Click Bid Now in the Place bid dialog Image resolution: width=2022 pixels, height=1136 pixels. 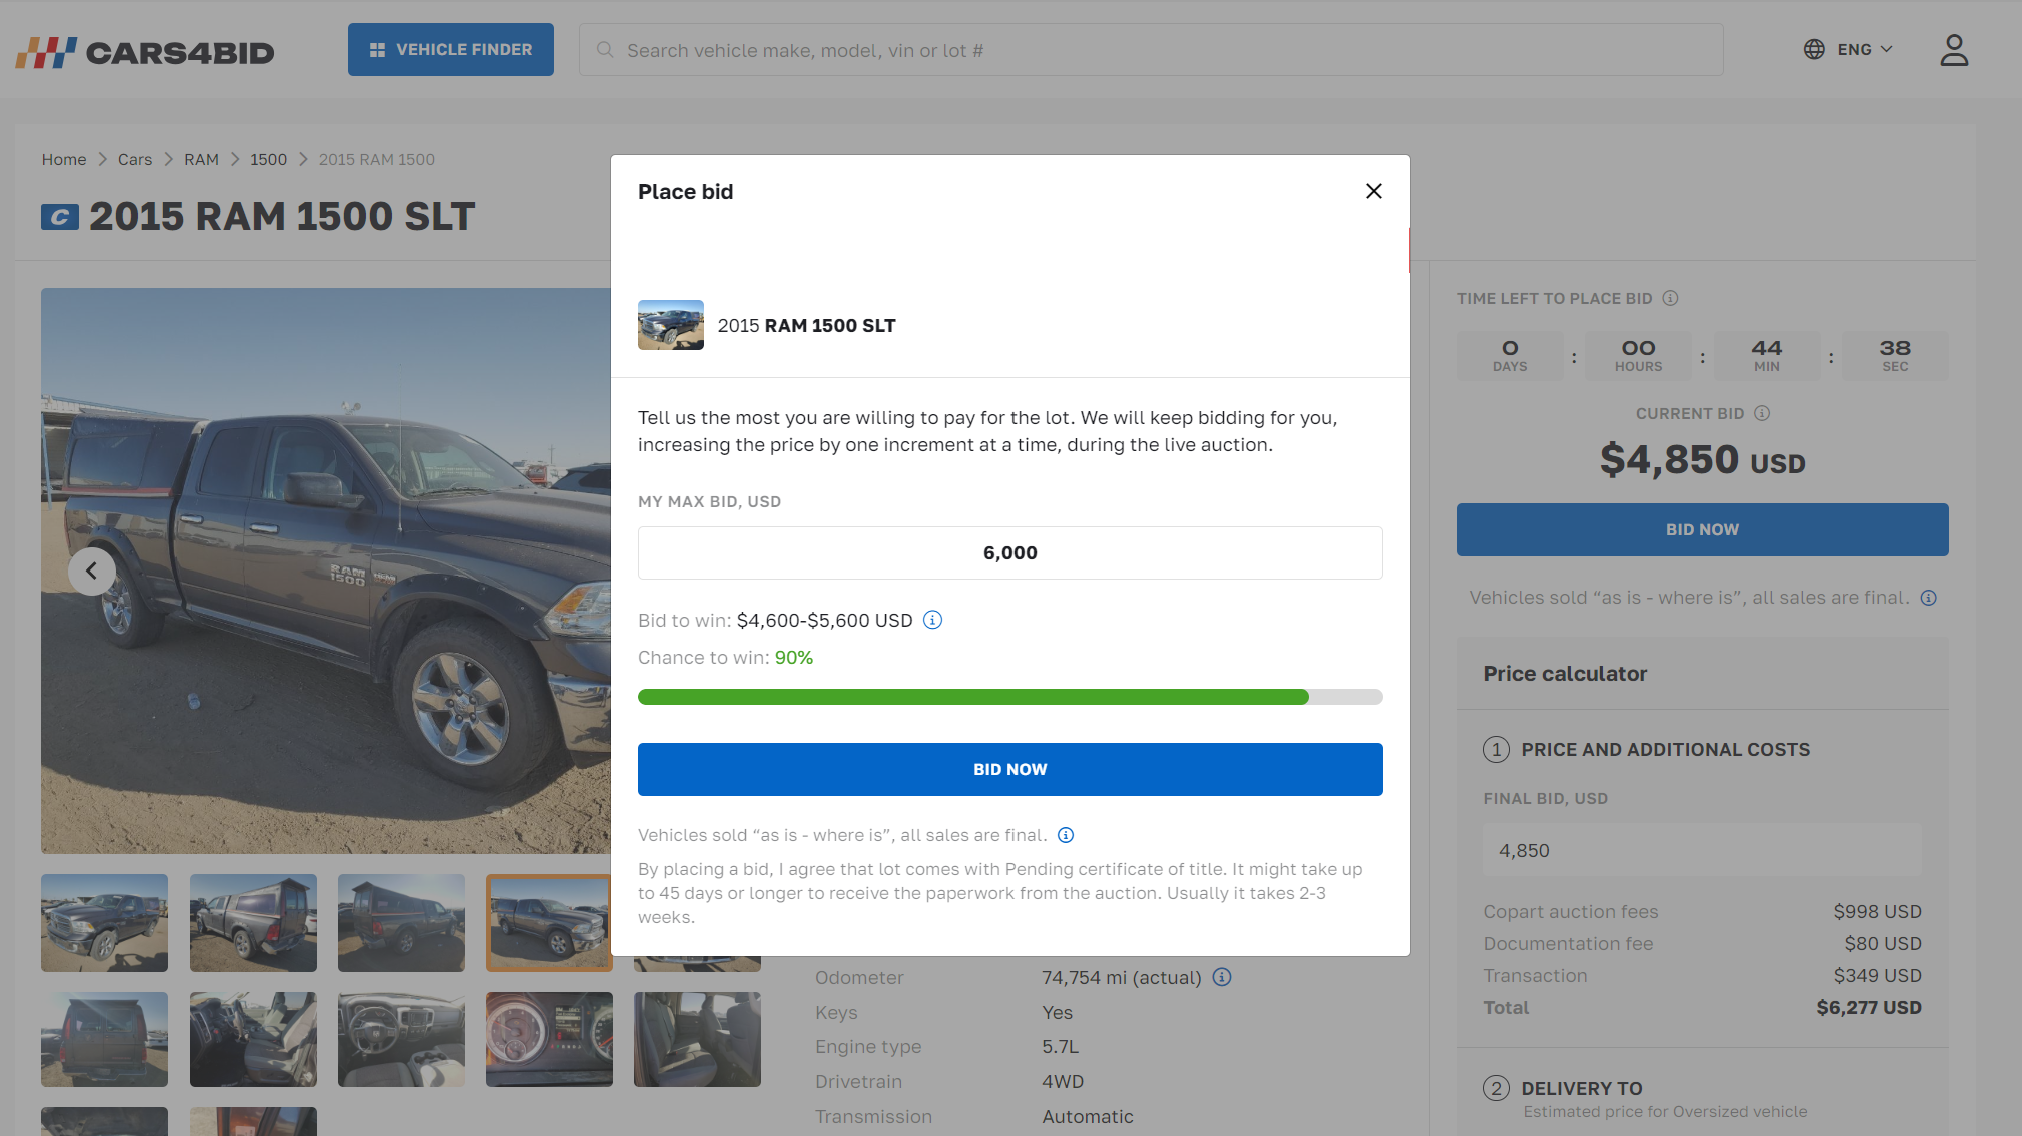(x=1010, y=769)
